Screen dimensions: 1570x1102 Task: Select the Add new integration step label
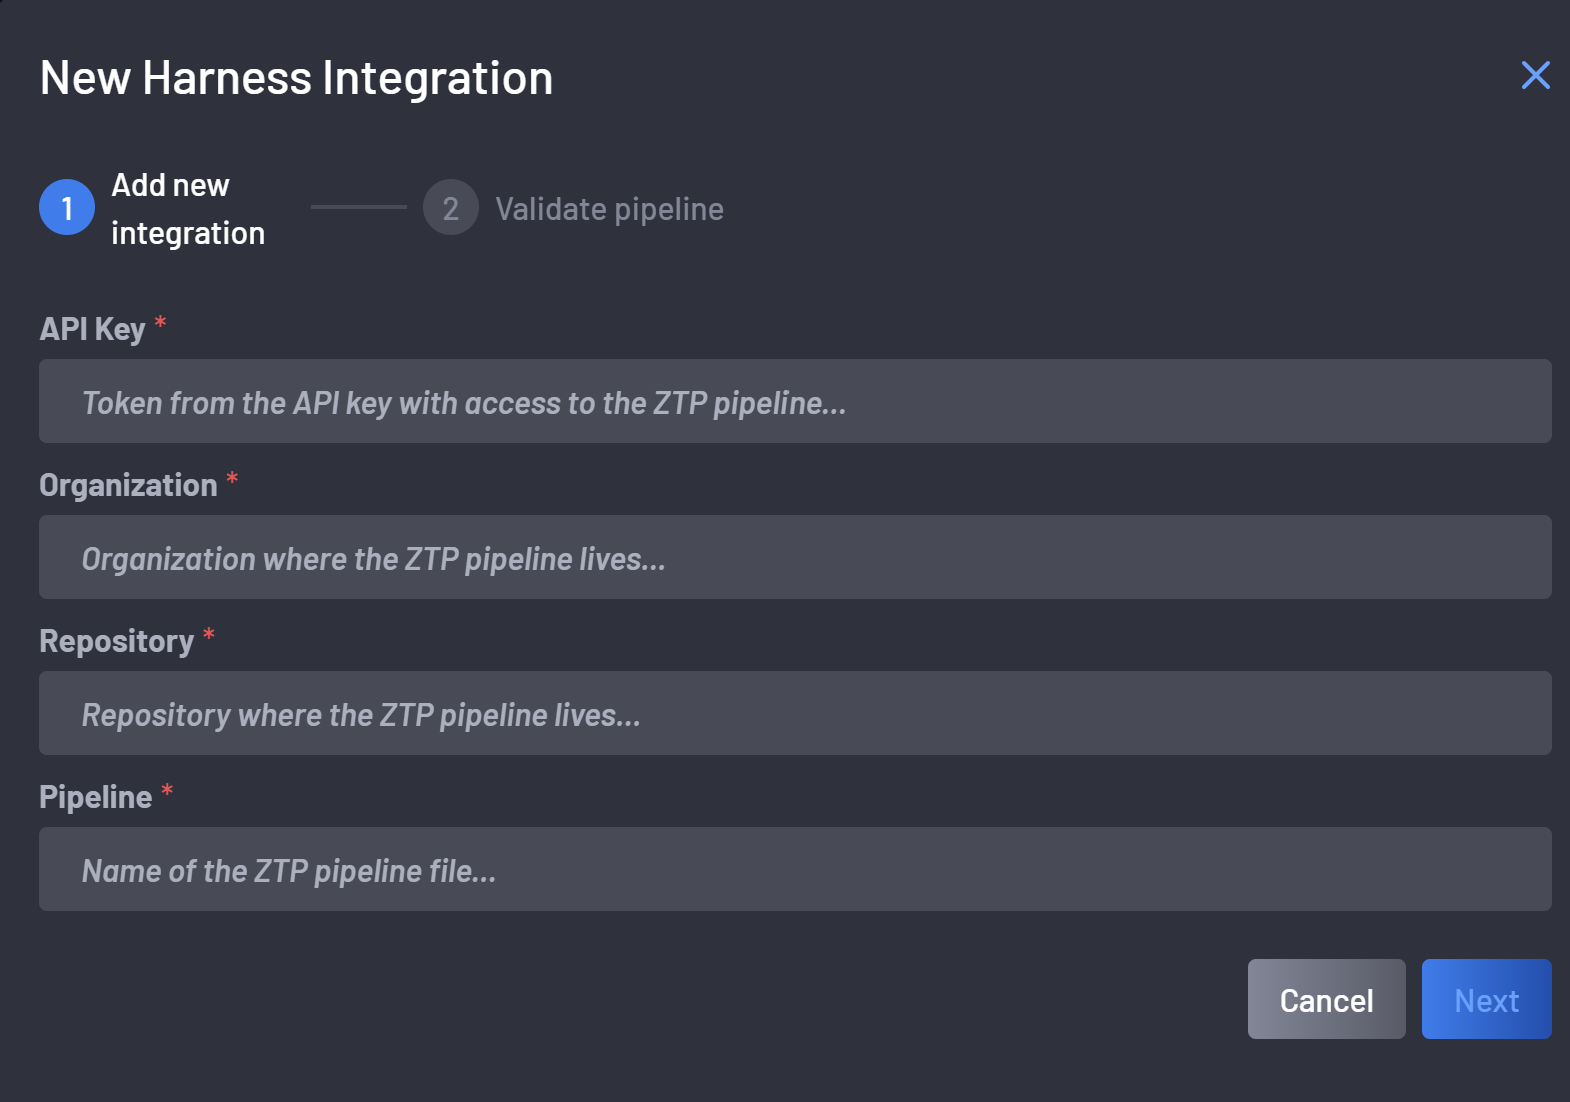[188, 209]
